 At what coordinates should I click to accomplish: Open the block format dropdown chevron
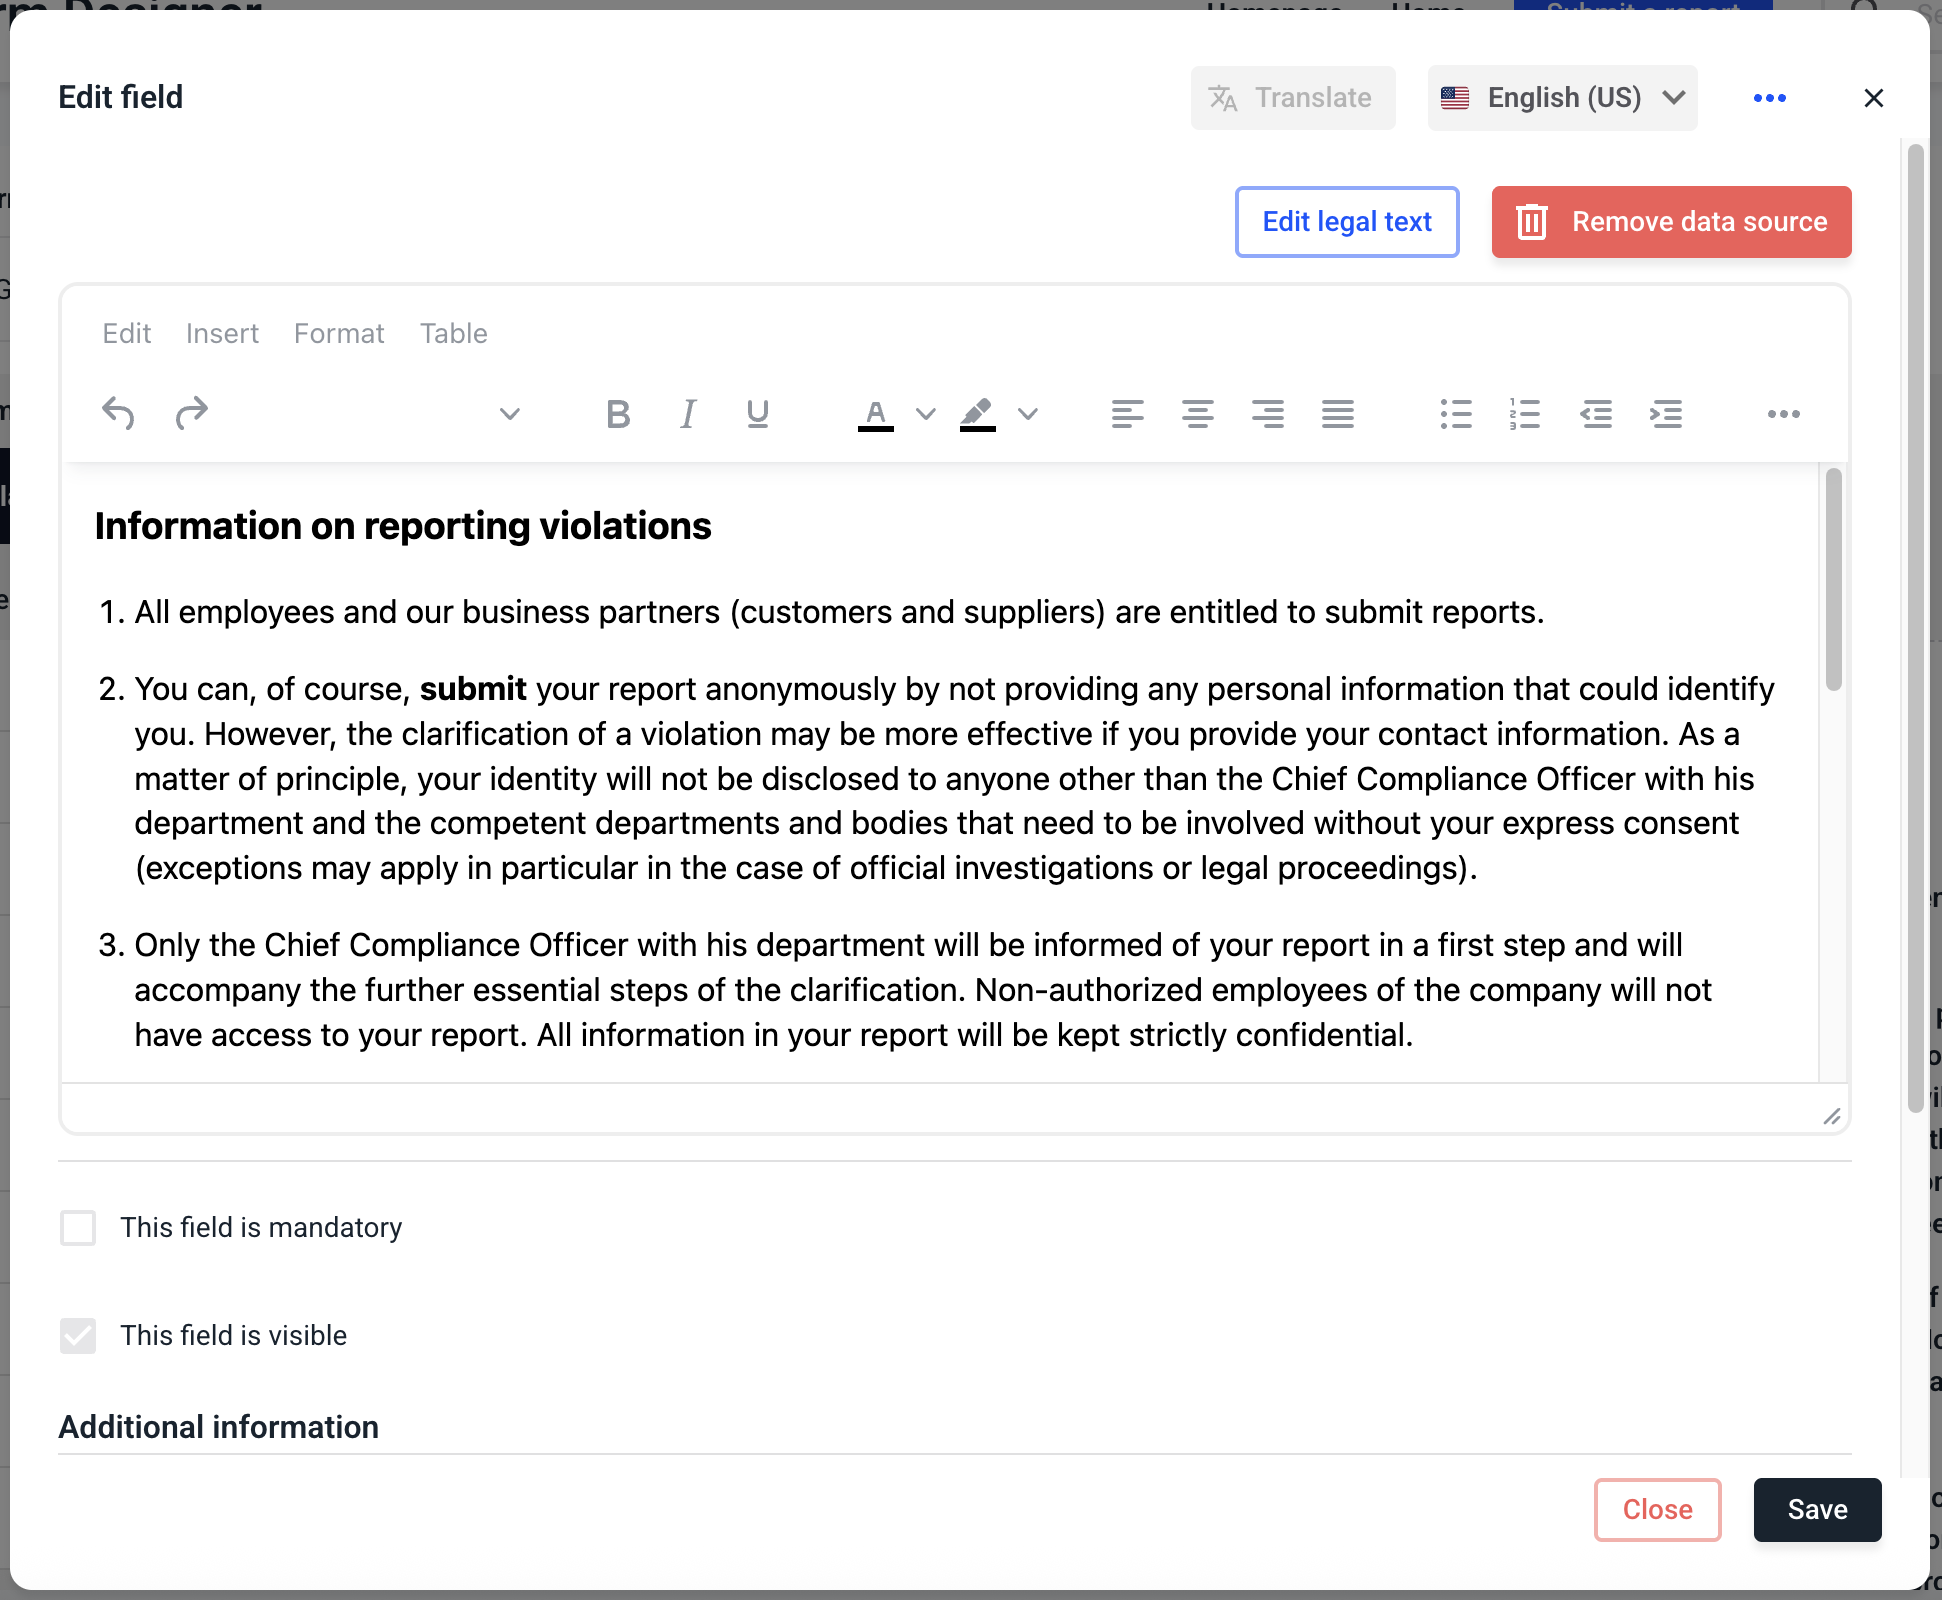tap(509, 413)
